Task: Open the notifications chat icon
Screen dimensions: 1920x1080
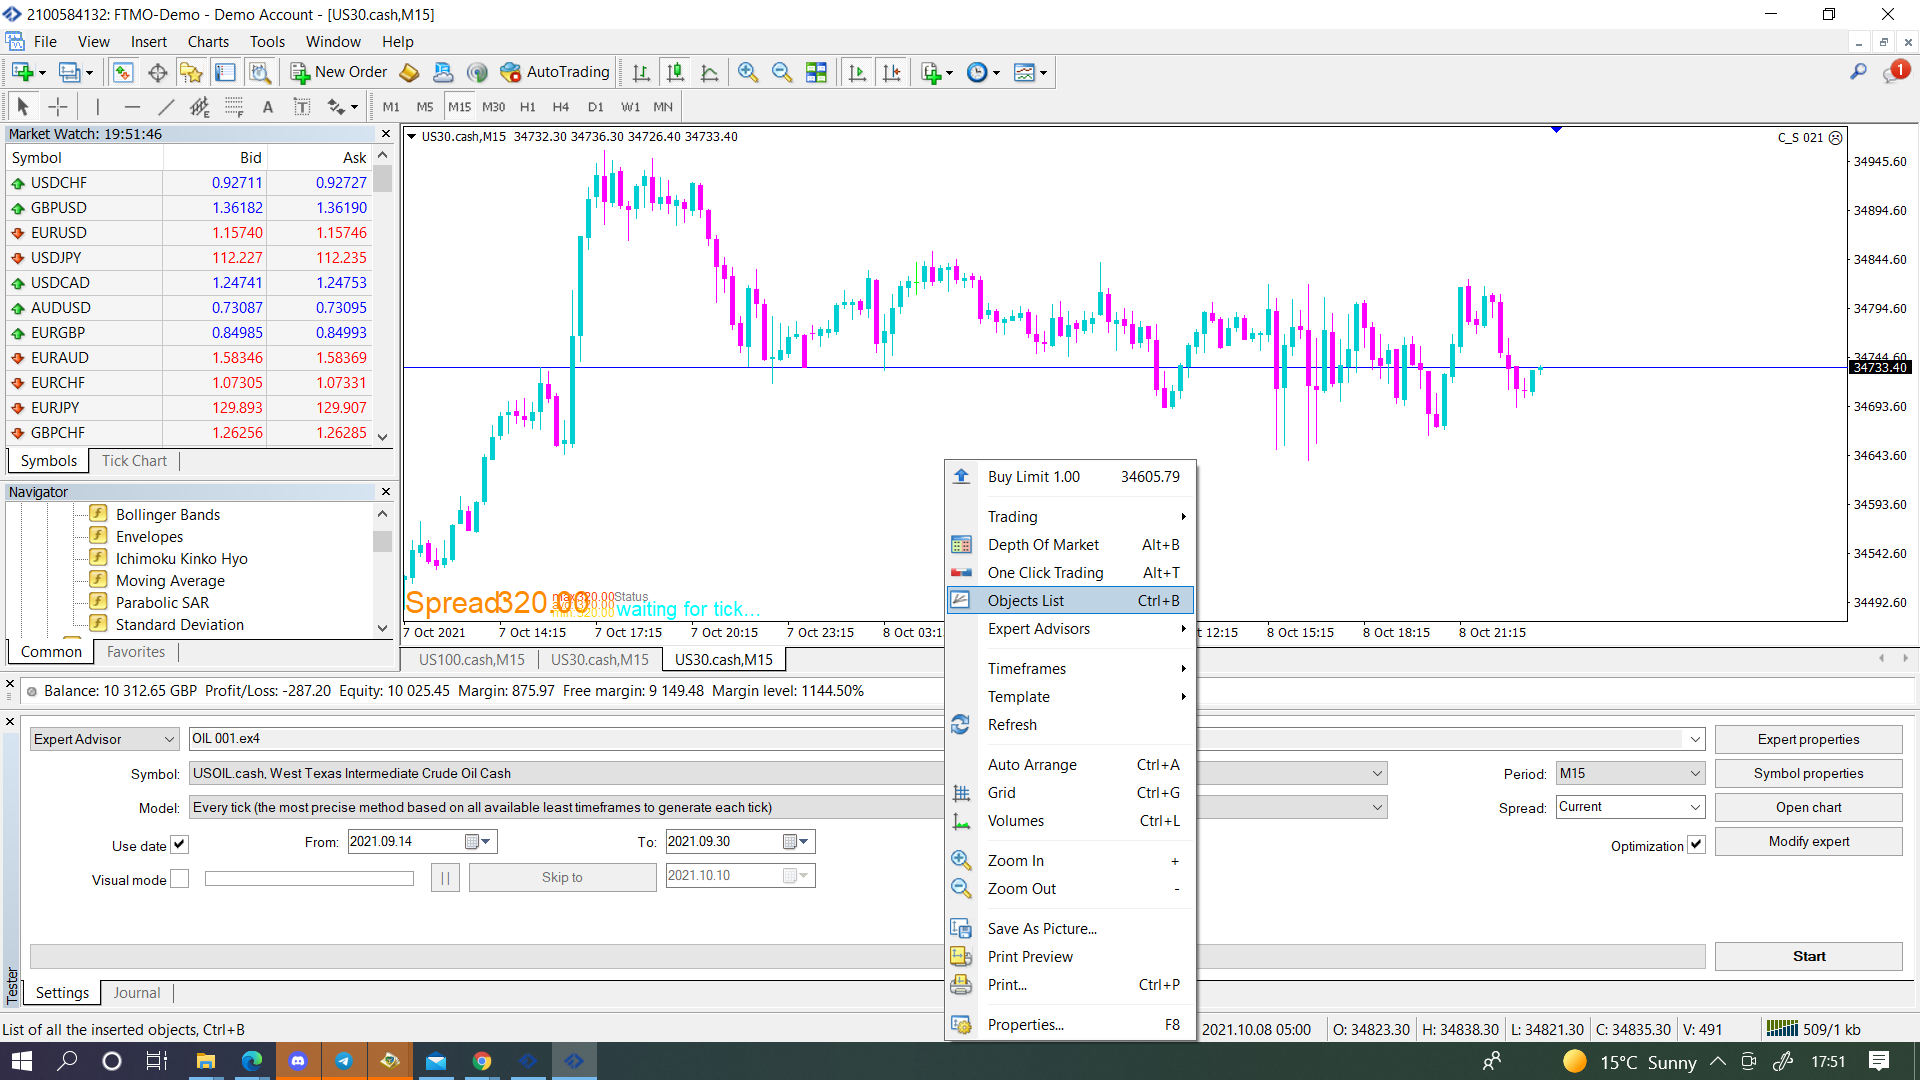Action: coord(1896,72)
